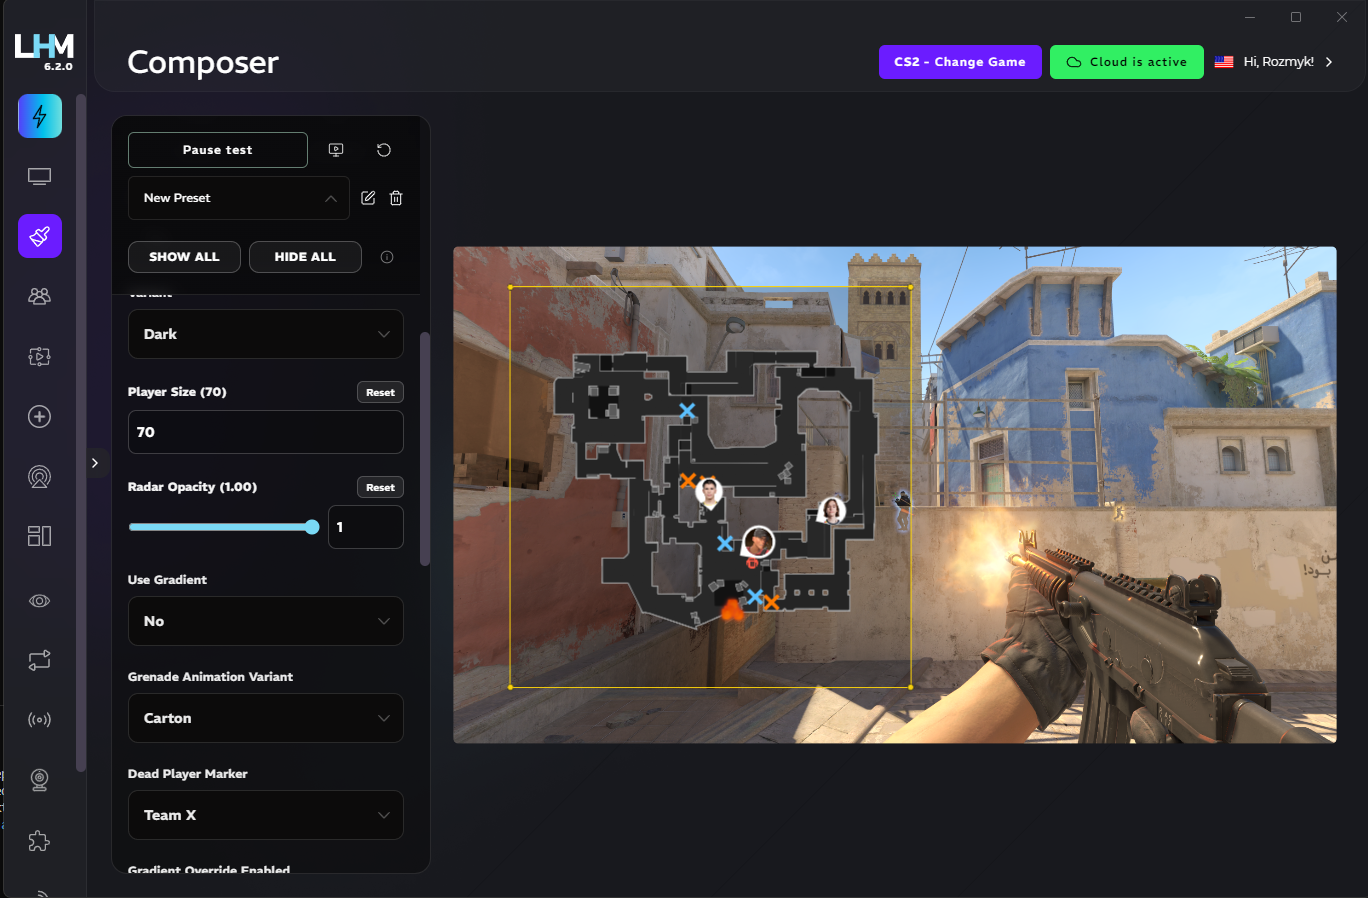Click the edit pencil icon beside New Preset
Image resolution: width=1368 pixels, height=898 pixels.
coord(367,198)
